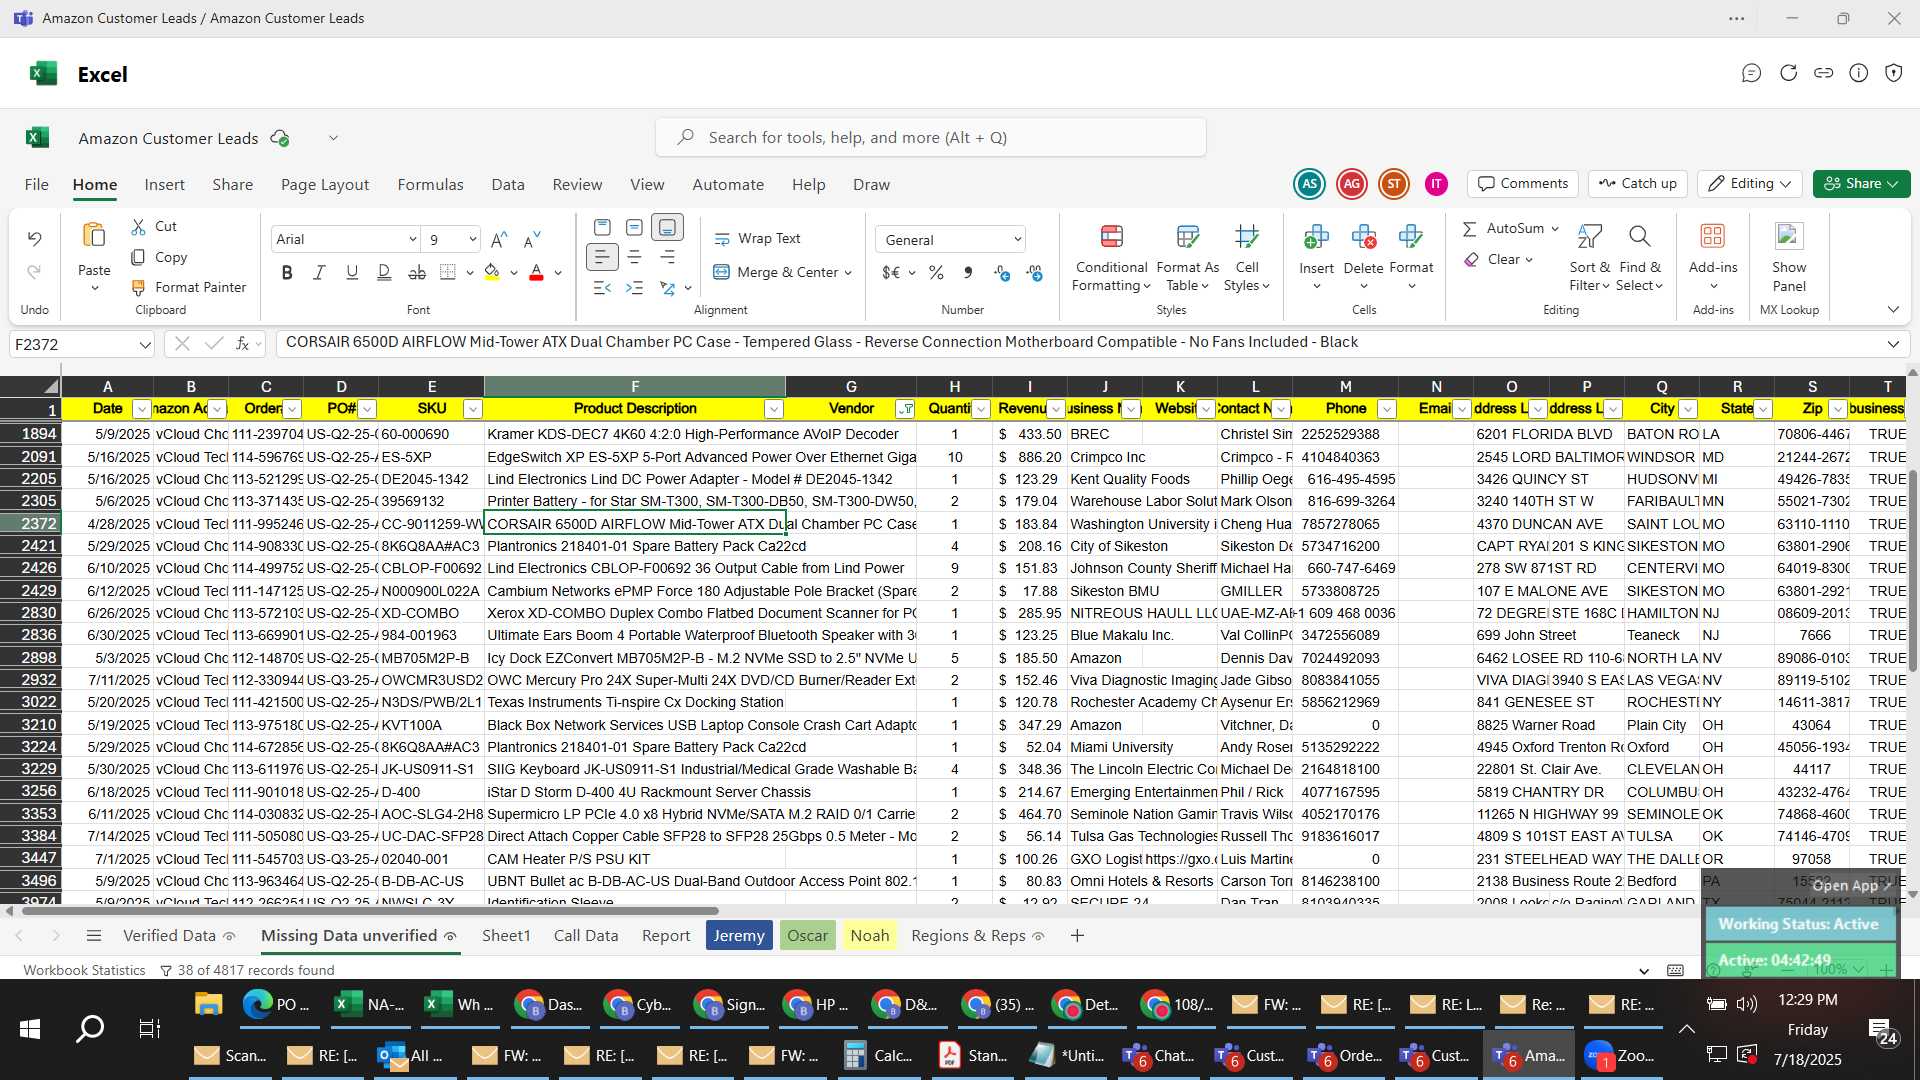The image size is (1920, 1080).
Task: Click the Undo arrow icon
Action: [35, 238]
